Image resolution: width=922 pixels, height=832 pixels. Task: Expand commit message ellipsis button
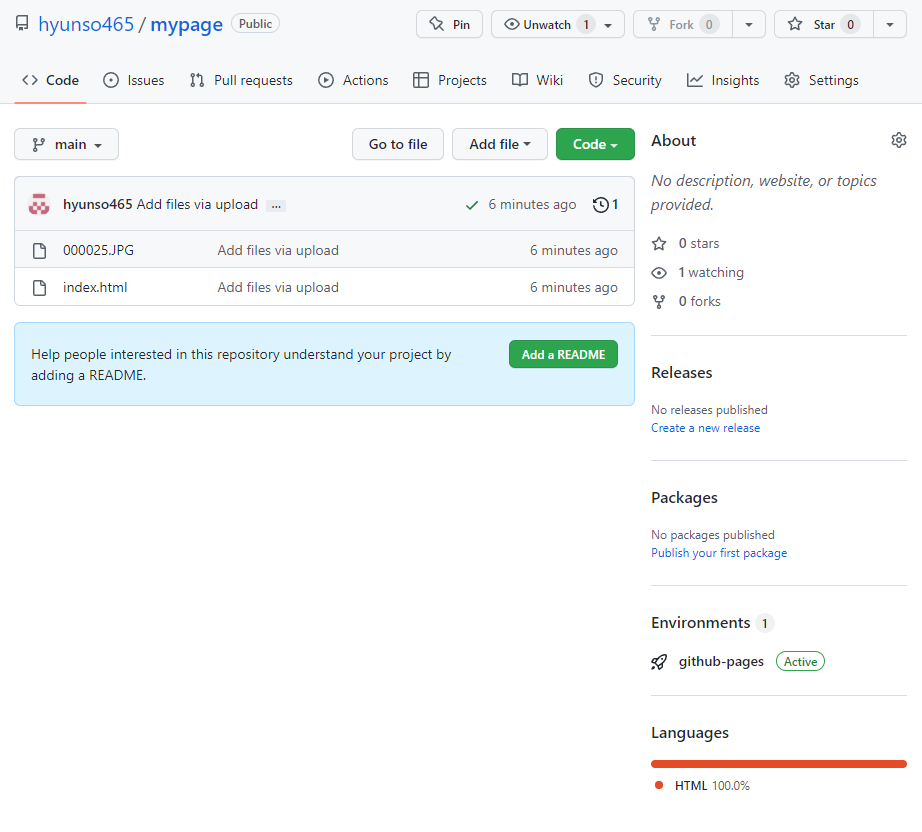point(276,206)
